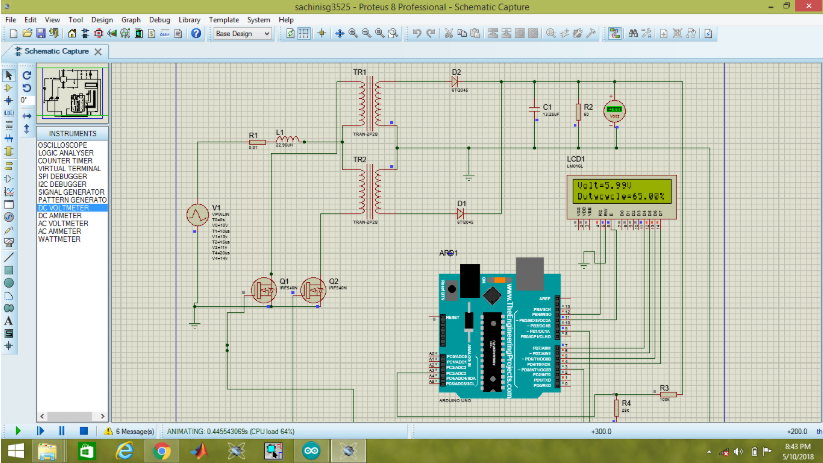
Task: Open the Library menu
Action: (189, 20)
